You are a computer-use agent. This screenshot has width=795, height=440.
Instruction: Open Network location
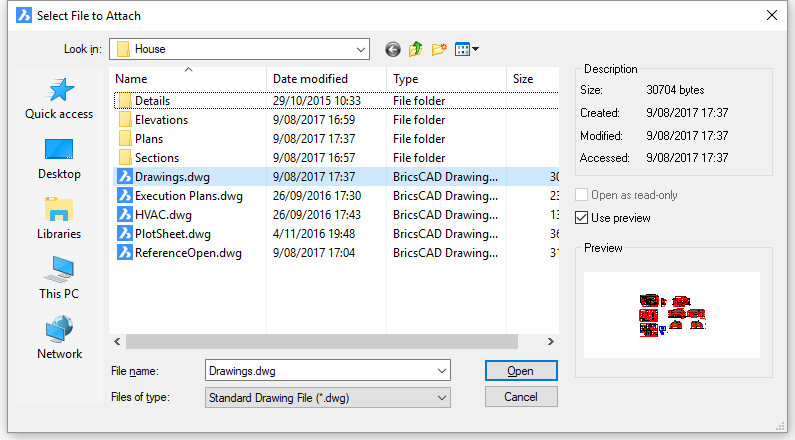[59, 338]
